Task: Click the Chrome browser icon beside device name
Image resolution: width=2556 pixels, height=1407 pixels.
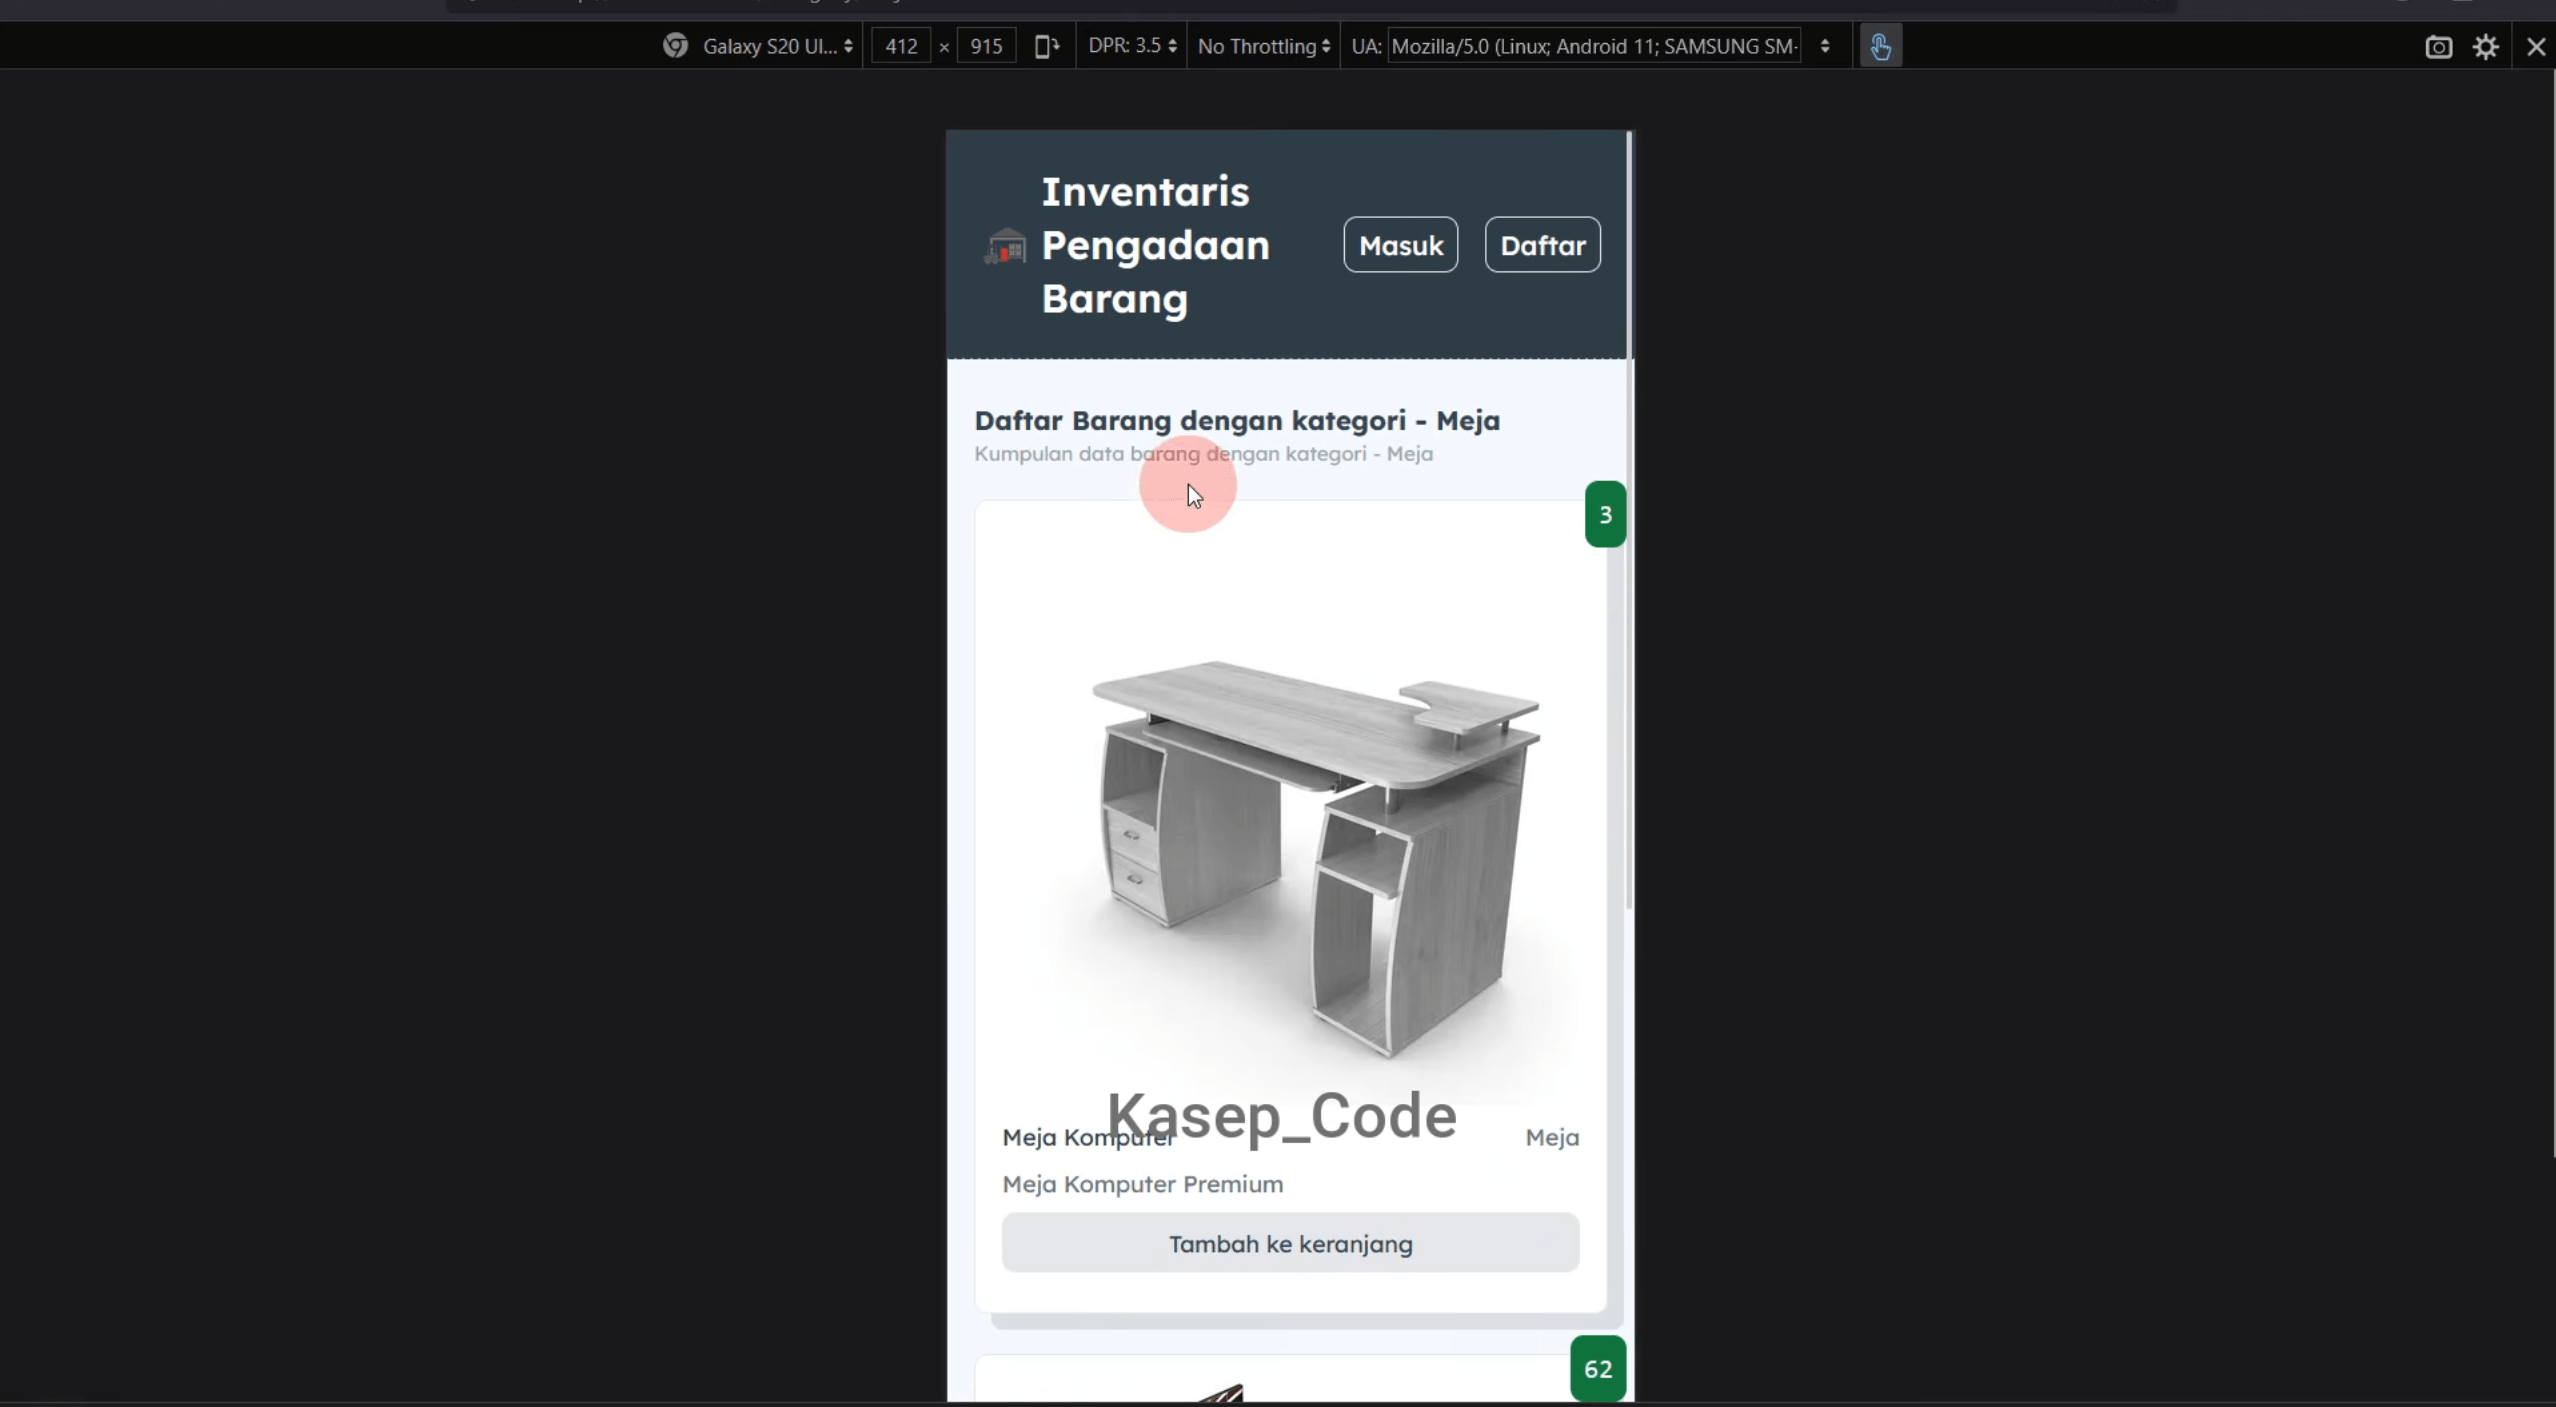Action: (x=675, y=46)
